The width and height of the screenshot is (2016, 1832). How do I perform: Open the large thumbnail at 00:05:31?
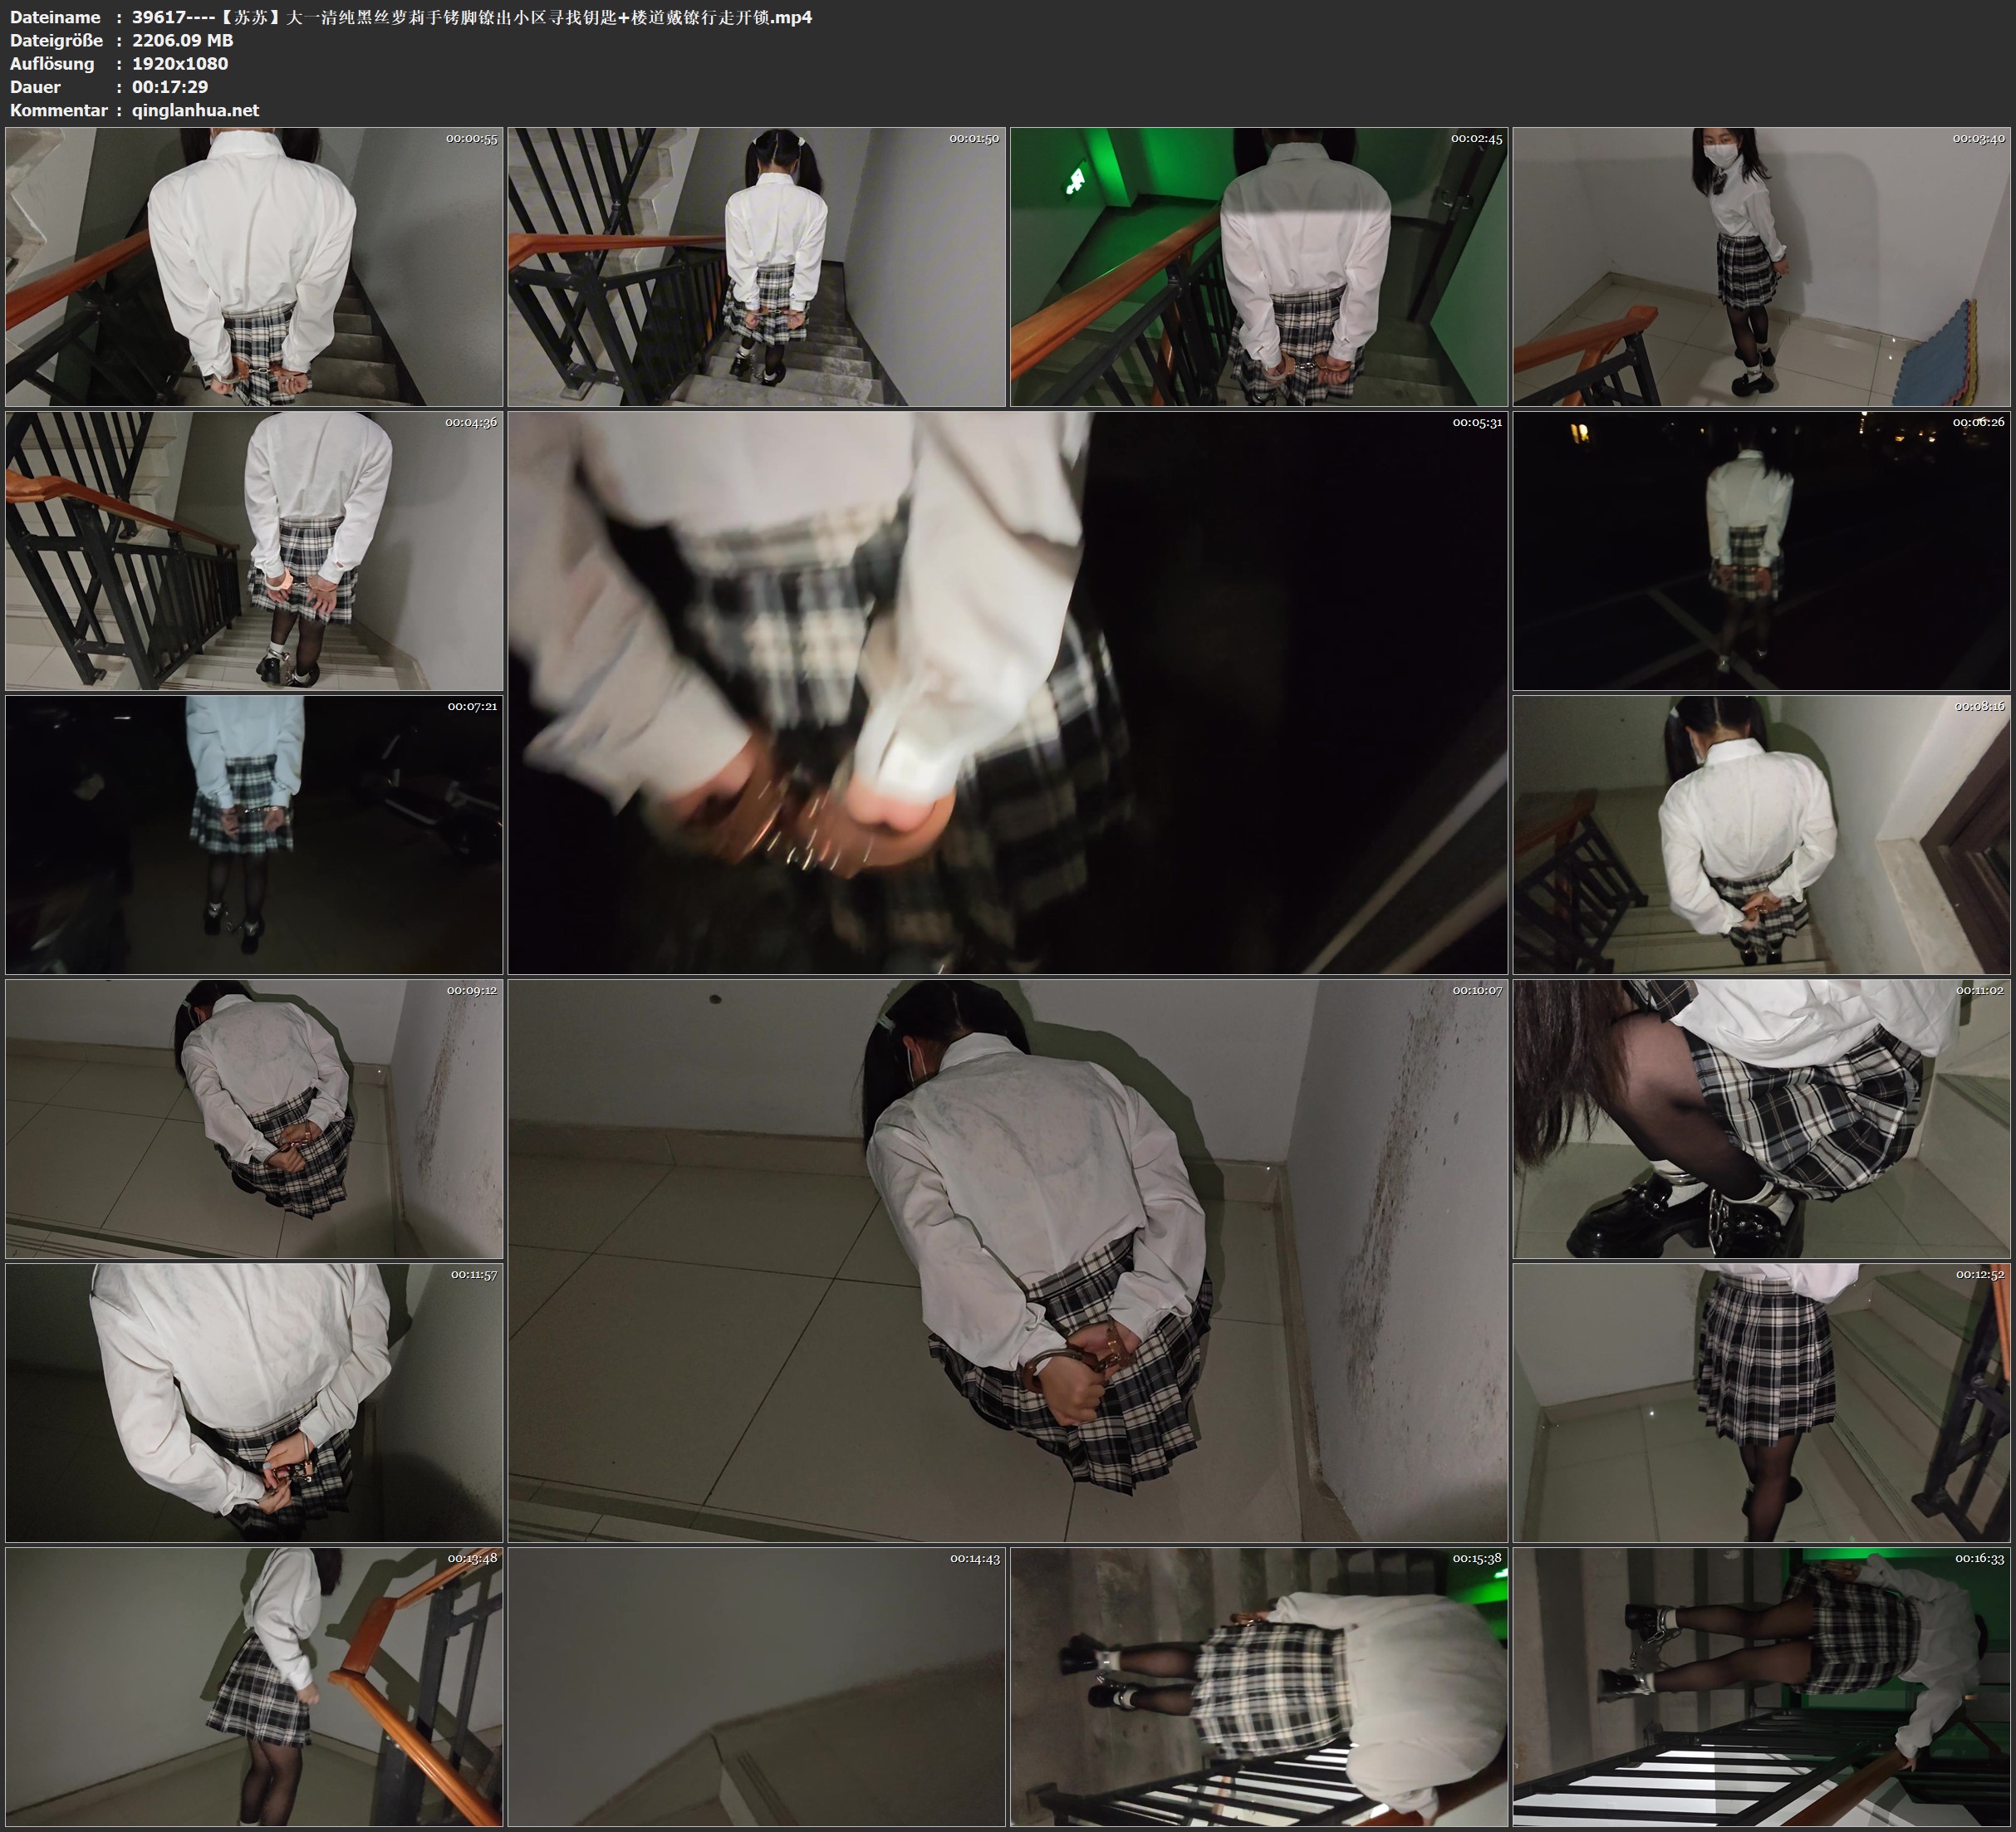(1007, 692)
